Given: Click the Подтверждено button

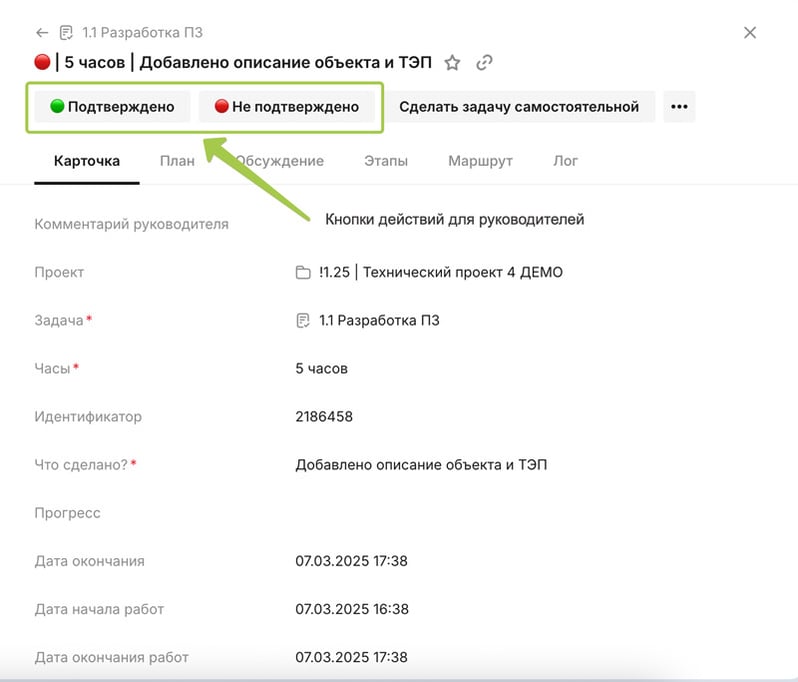Looking at the screenshot, I should coord(112,106).
